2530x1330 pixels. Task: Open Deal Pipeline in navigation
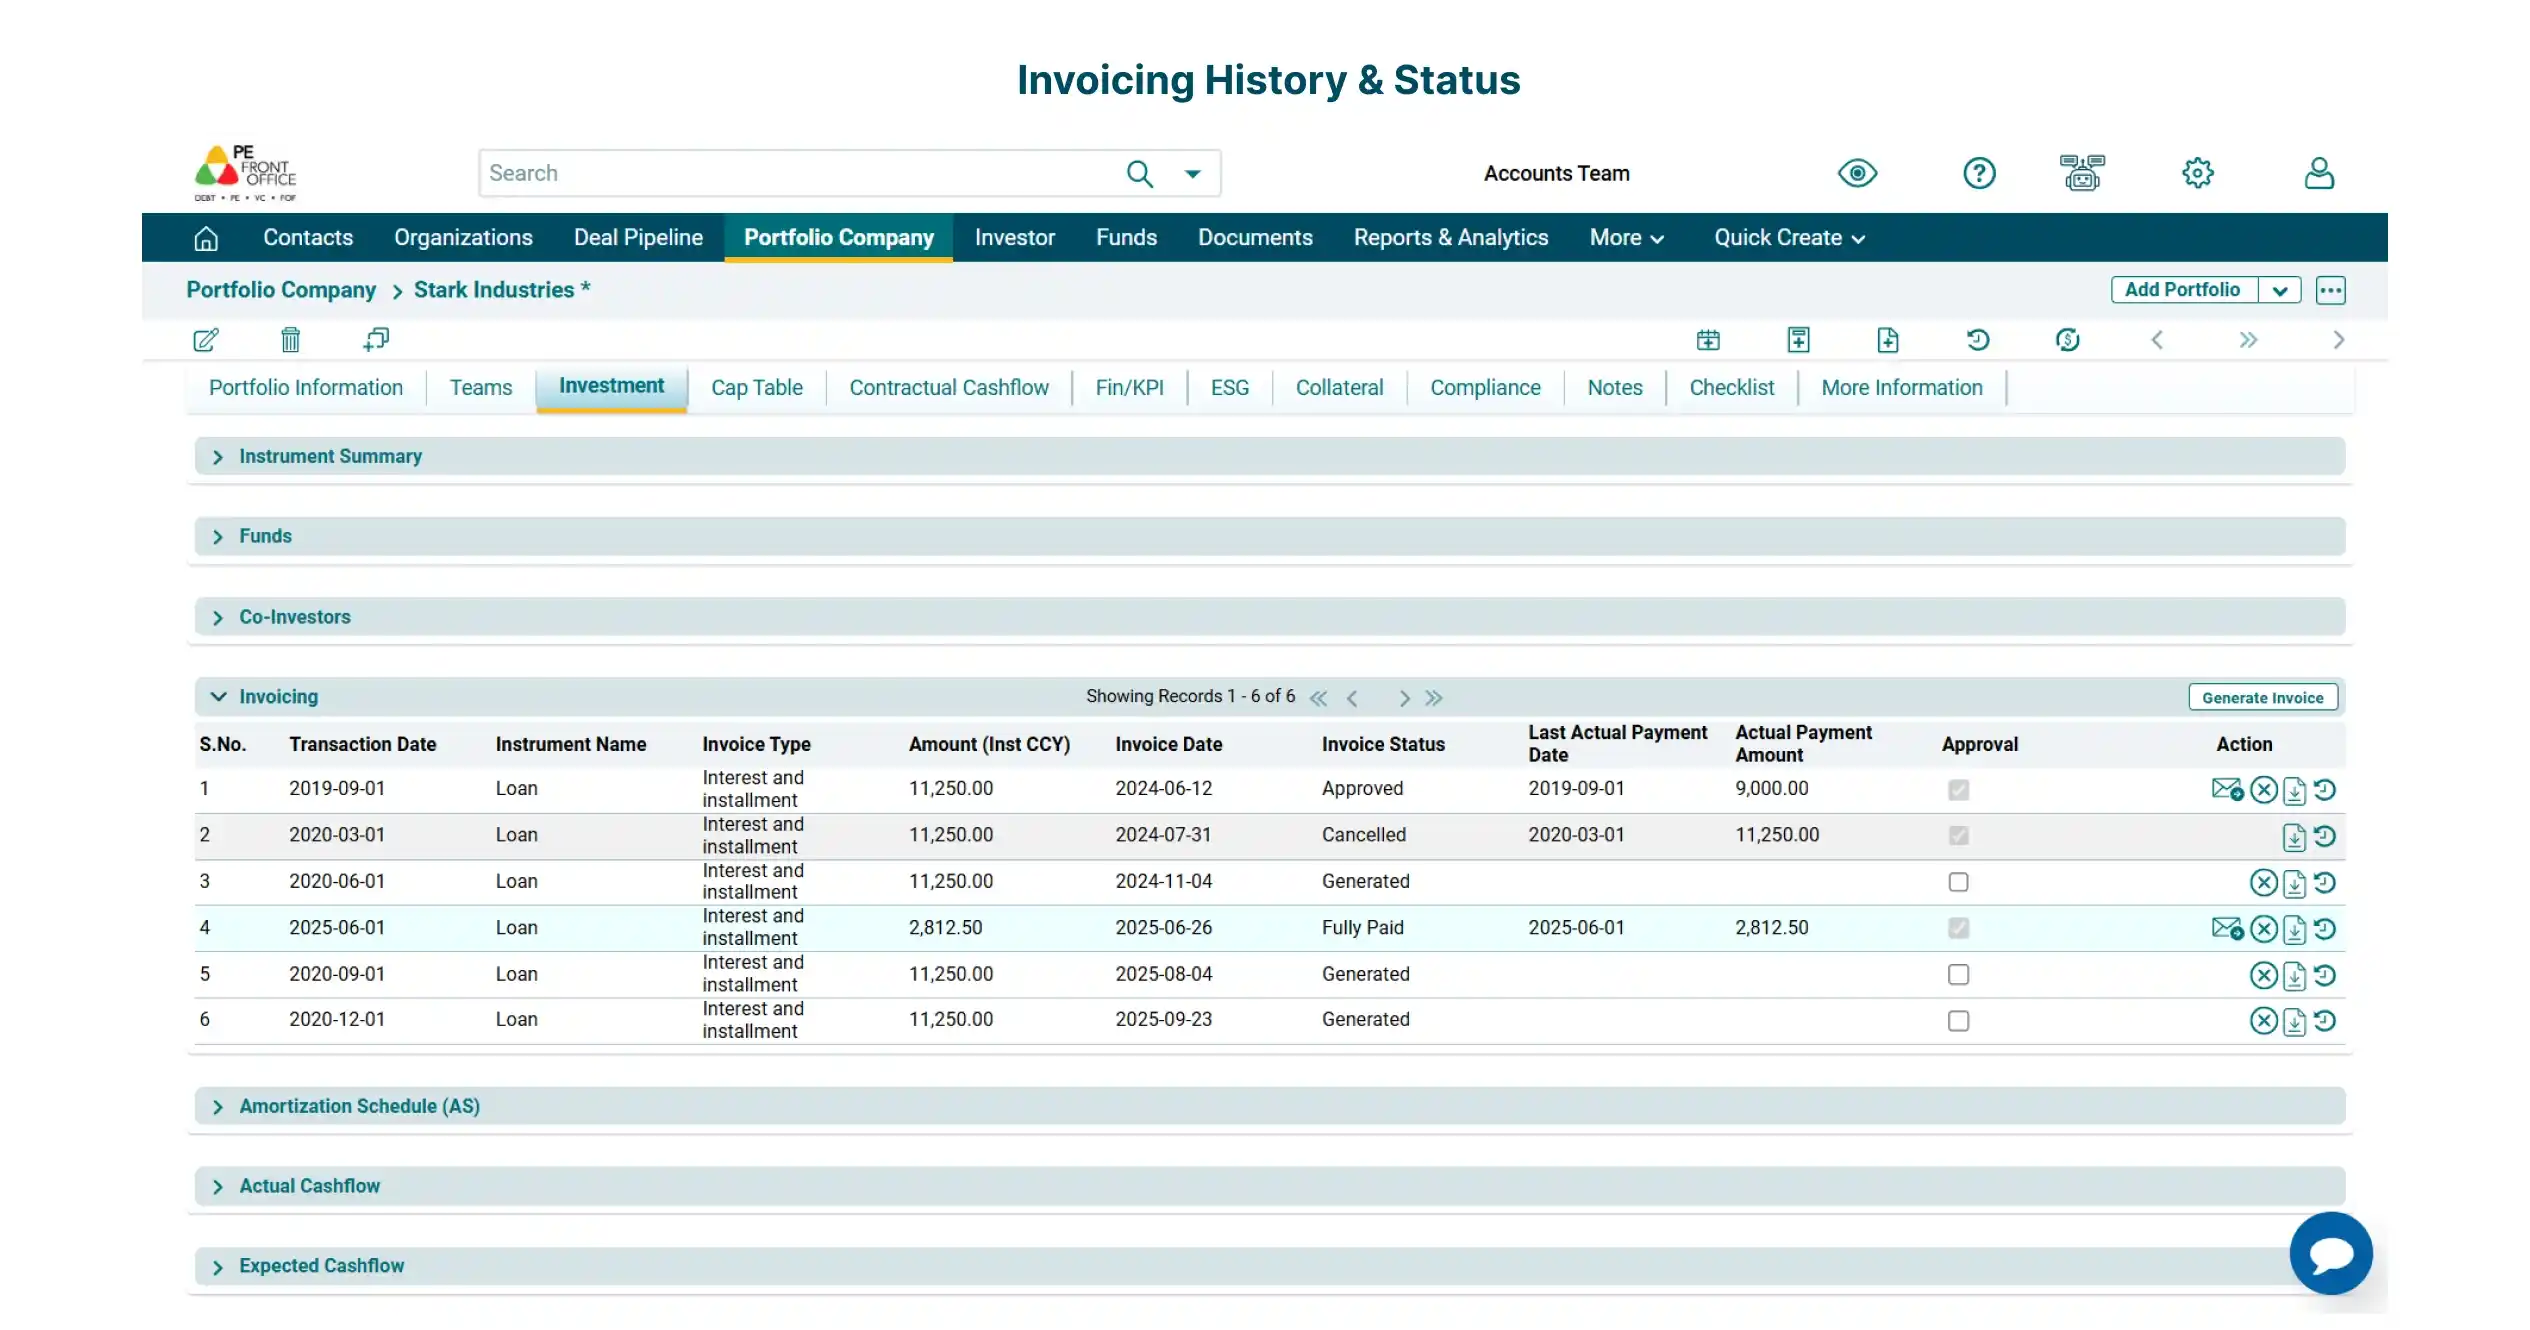[638, 238]
